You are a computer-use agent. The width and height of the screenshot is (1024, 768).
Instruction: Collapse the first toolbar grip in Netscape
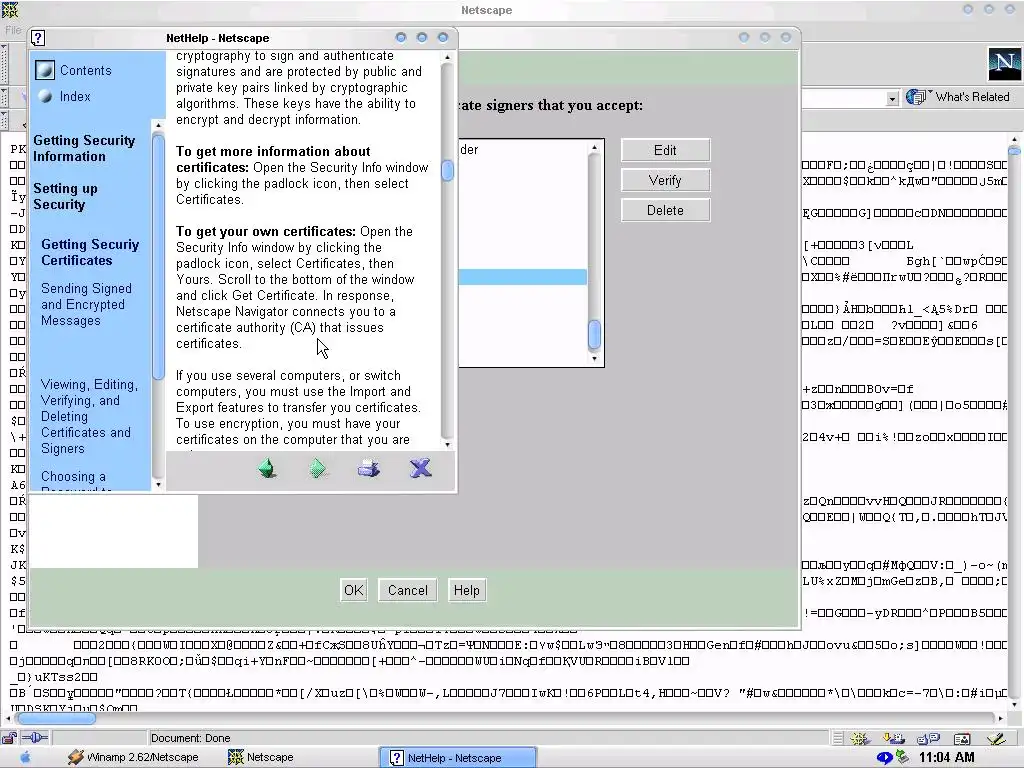[4, 64]
